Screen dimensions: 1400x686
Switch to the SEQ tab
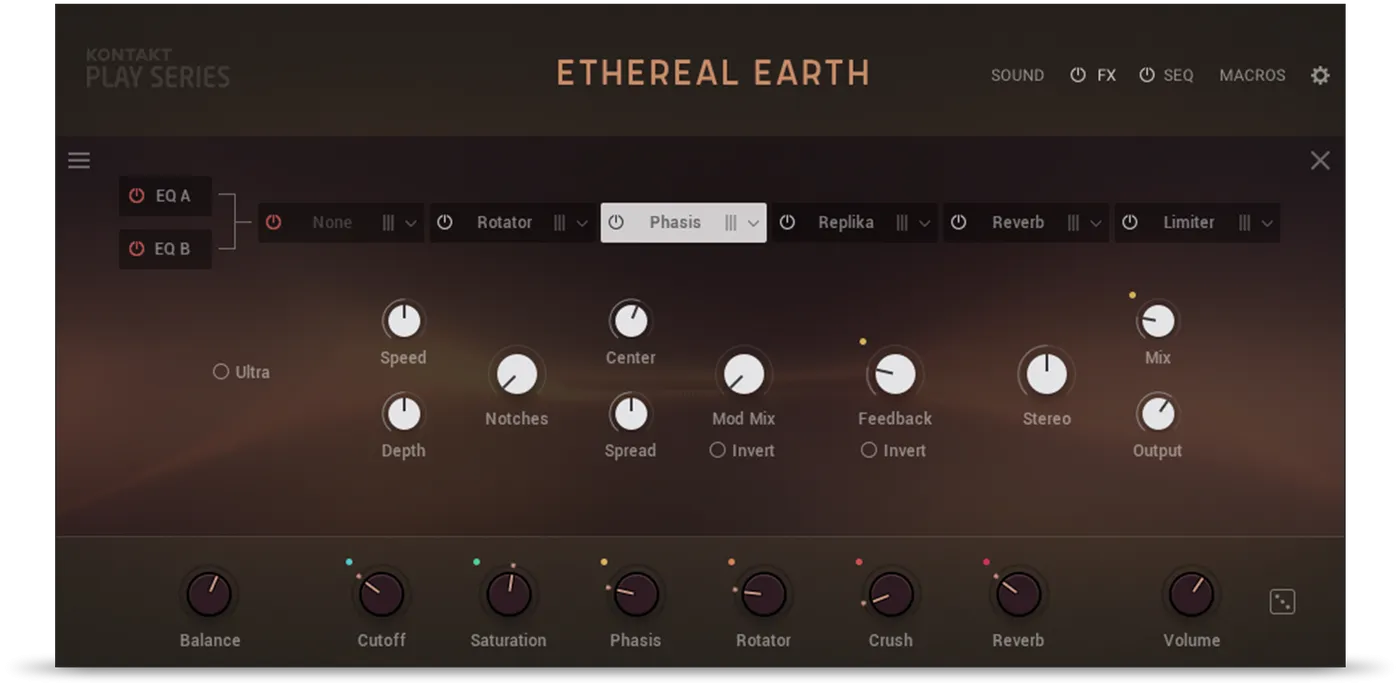coord(1178,75)
